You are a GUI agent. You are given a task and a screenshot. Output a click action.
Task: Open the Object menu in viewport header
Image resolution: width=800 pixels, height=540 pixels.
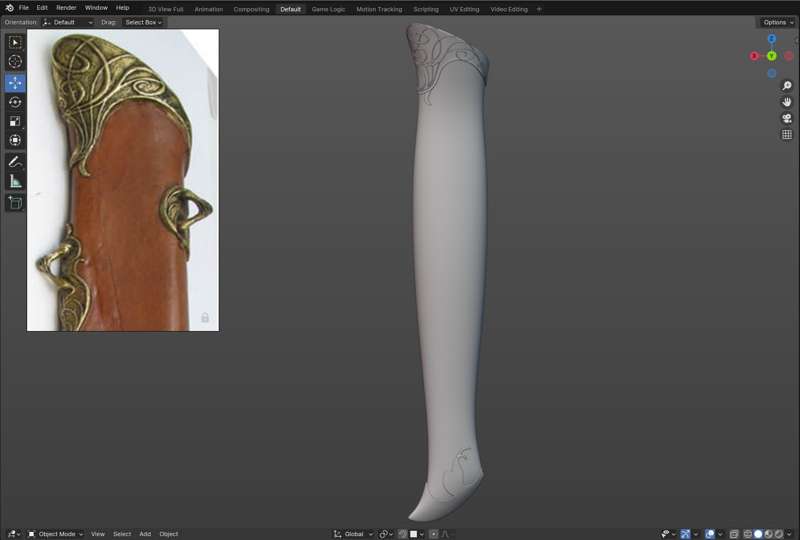(168, 534)
